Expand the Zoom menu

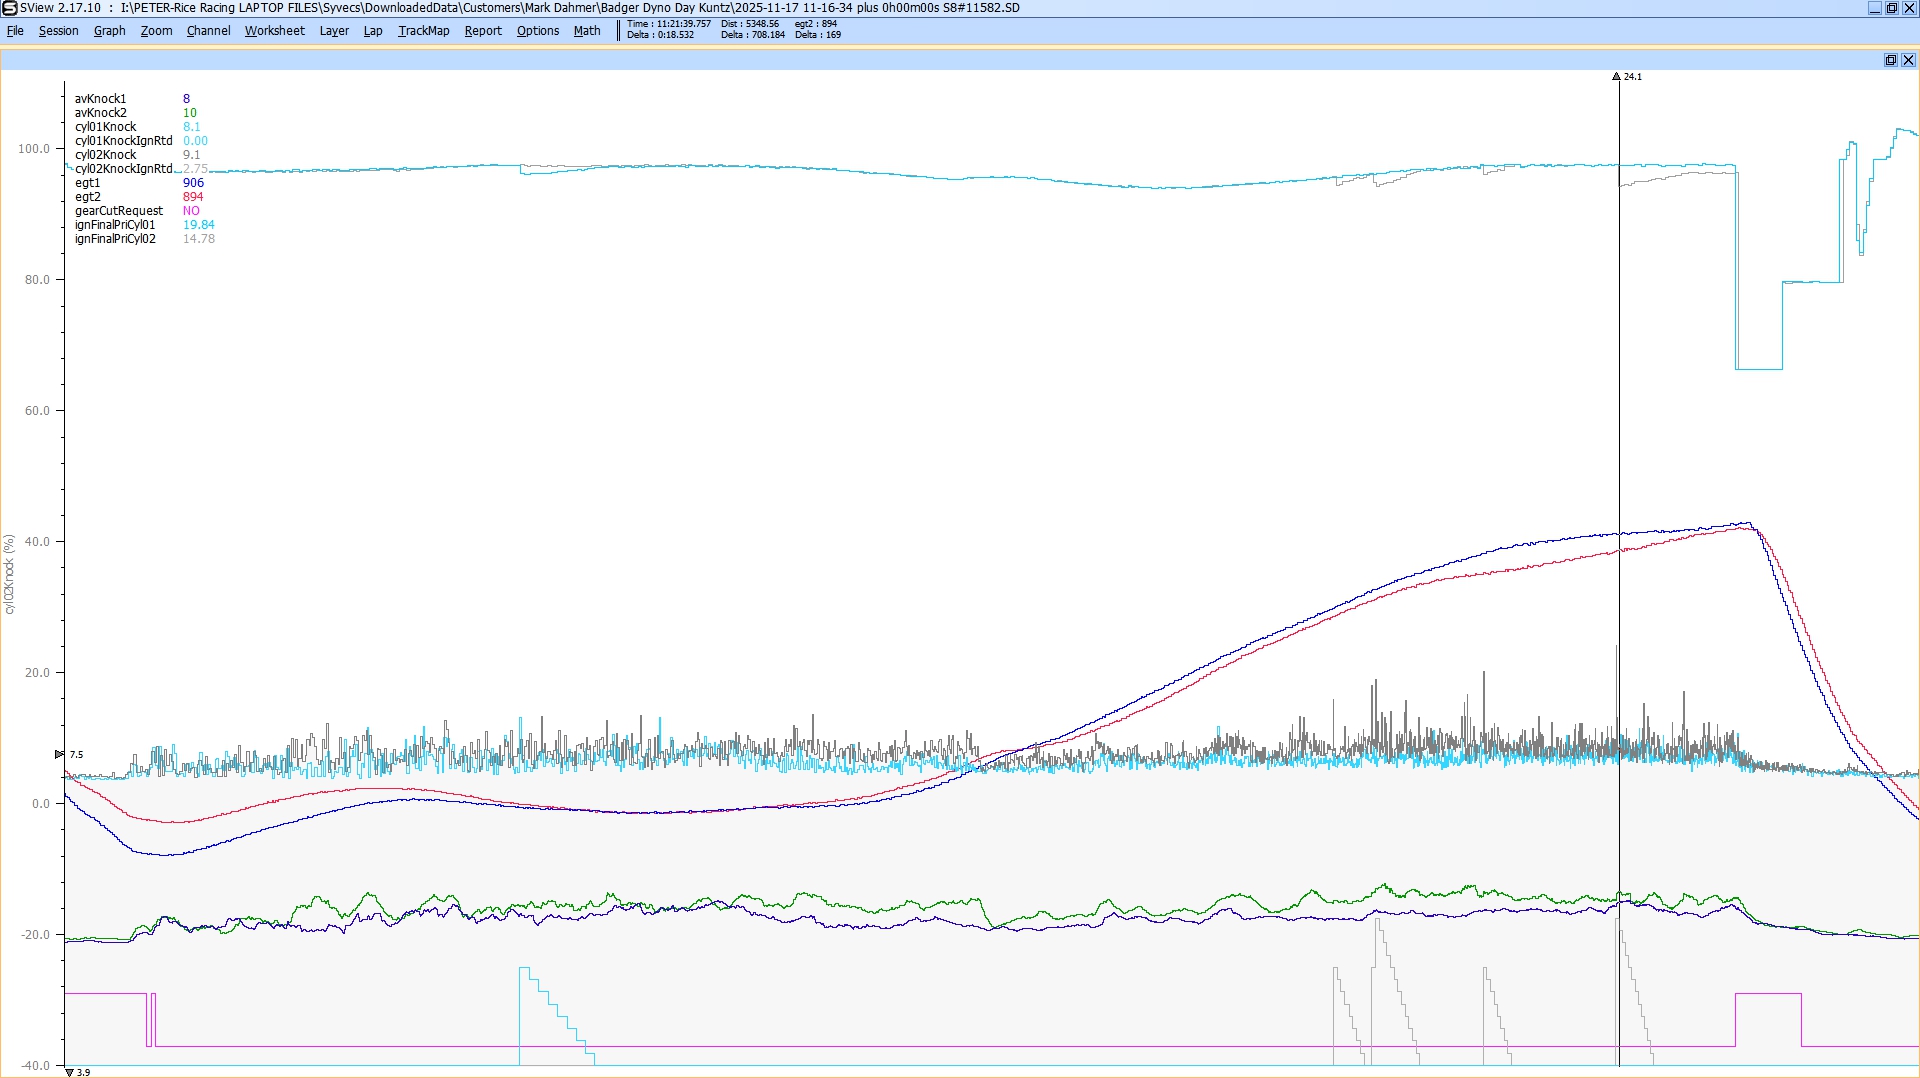point(156,31)
